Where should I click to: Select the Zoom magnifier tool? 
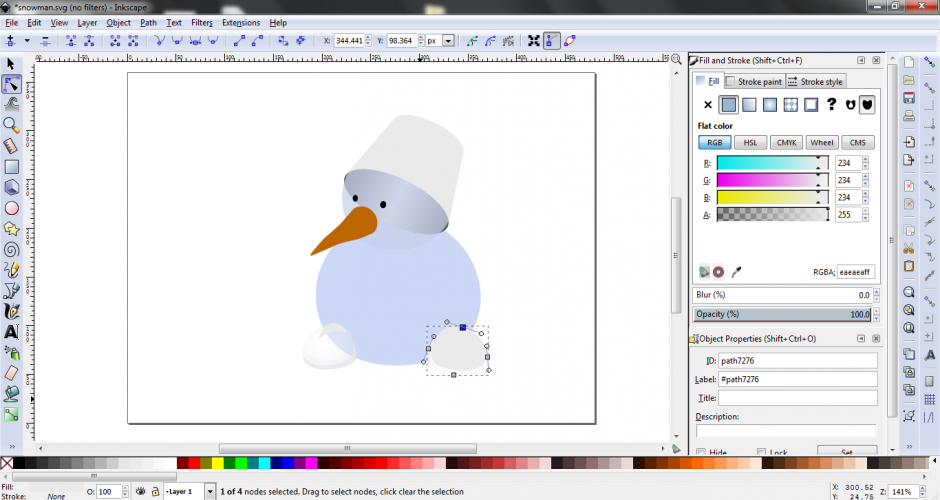(x=12, y=125)
